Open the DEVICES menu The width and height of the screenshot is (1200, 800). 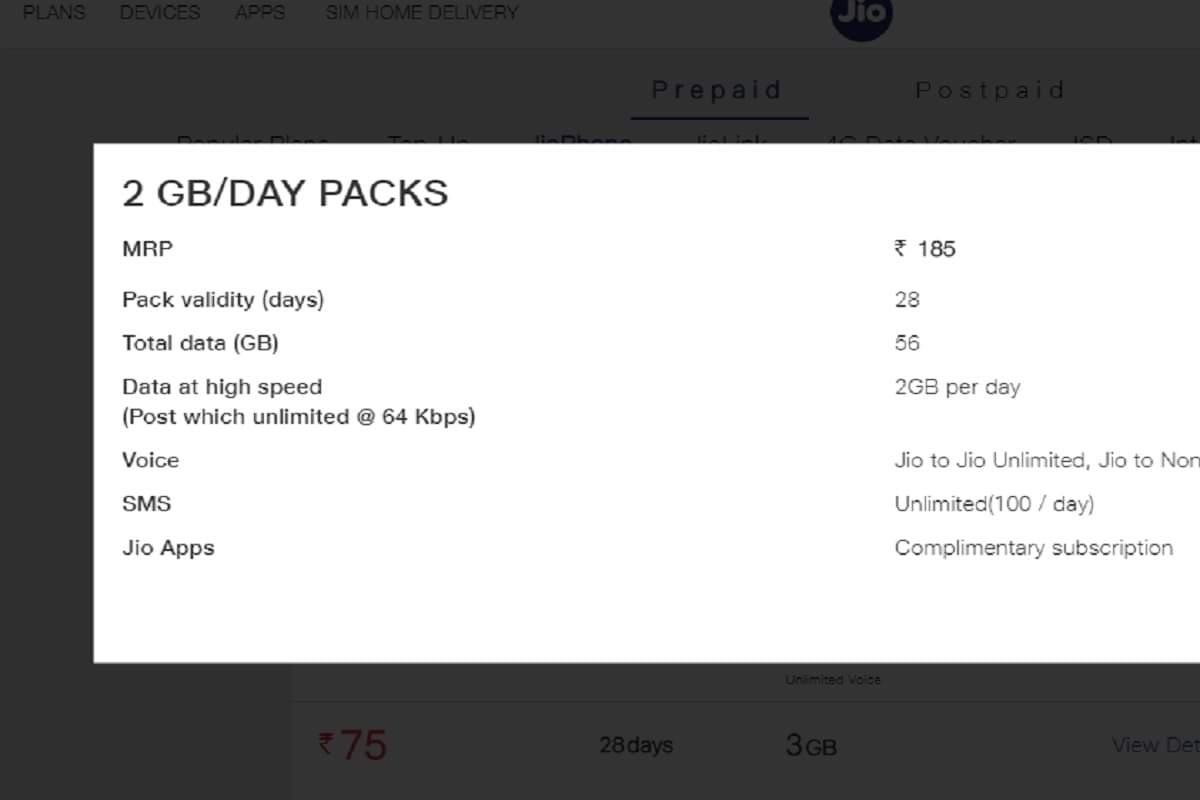tap(160, 13)
